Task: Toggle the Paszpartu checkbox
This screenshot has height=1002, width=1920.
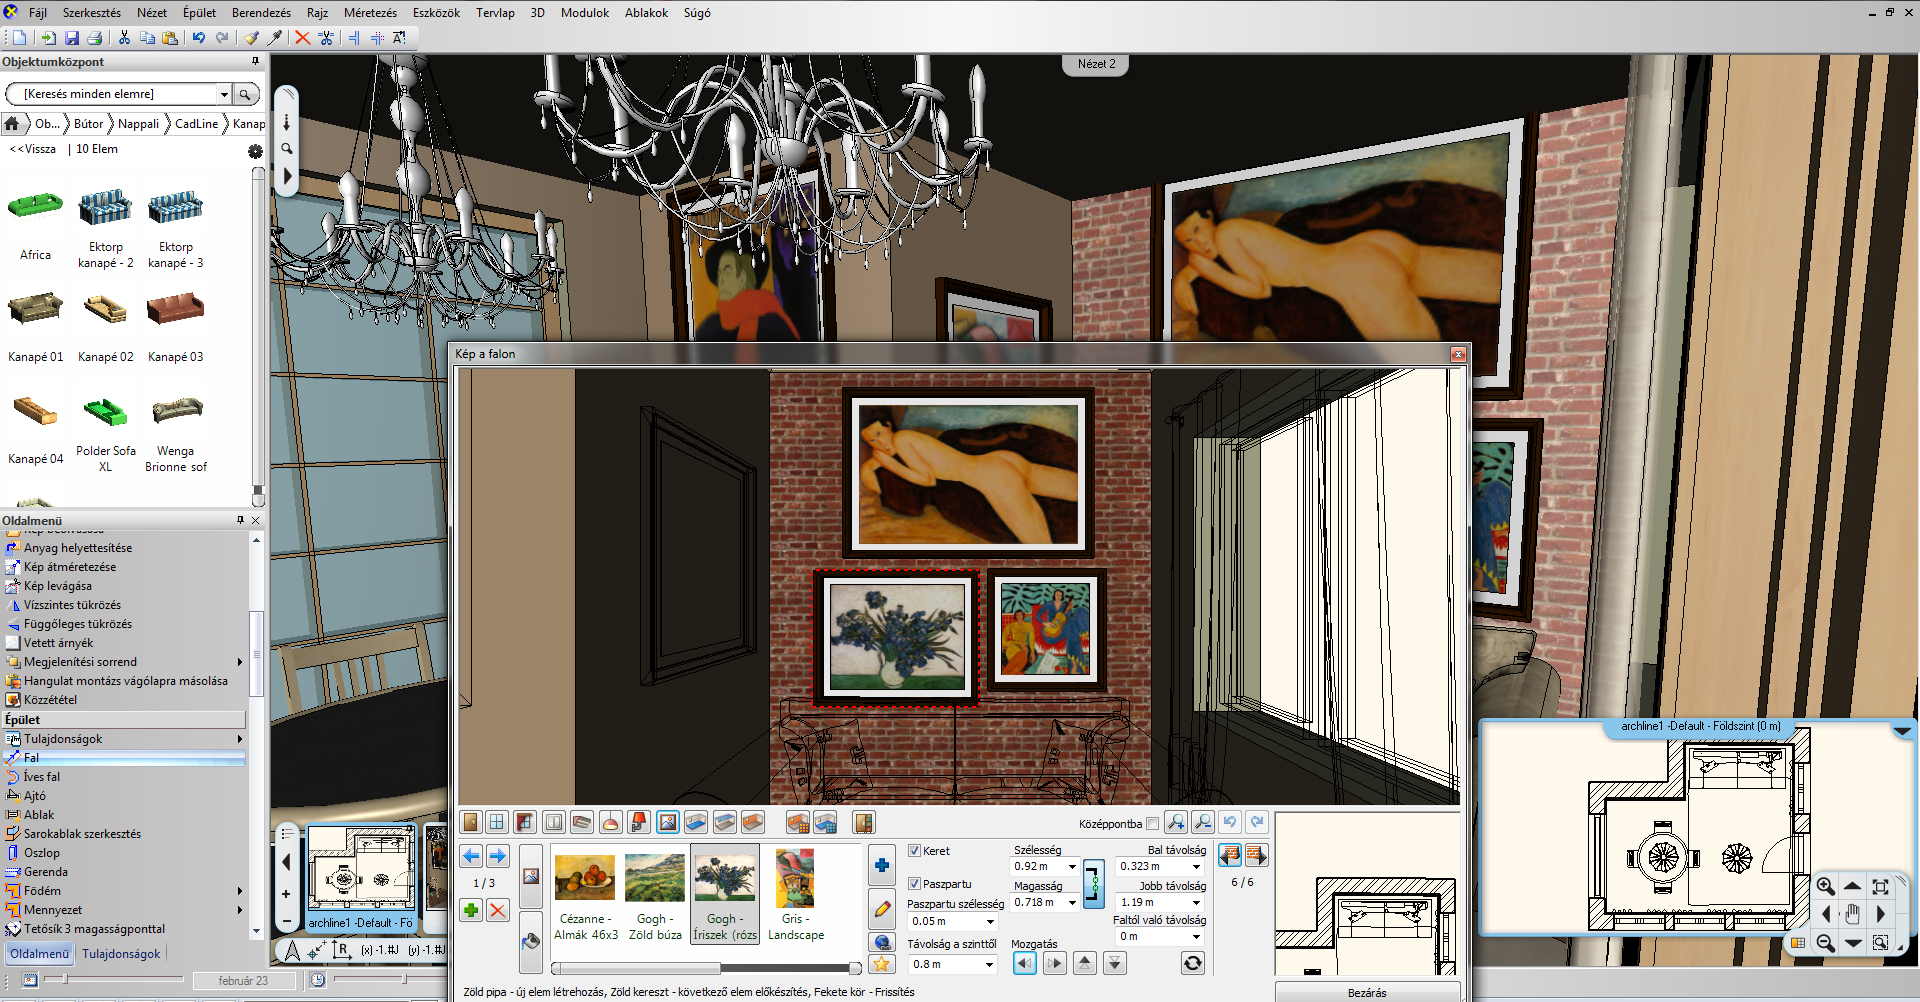Action: (x=914, y=884)
